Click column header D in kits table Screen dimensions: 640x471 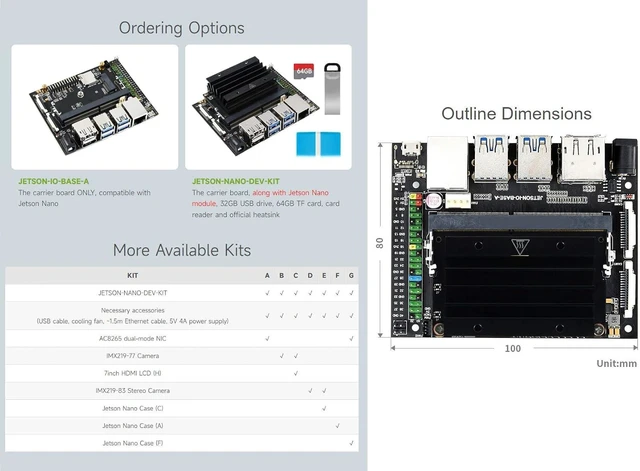(x=310, y=275)
